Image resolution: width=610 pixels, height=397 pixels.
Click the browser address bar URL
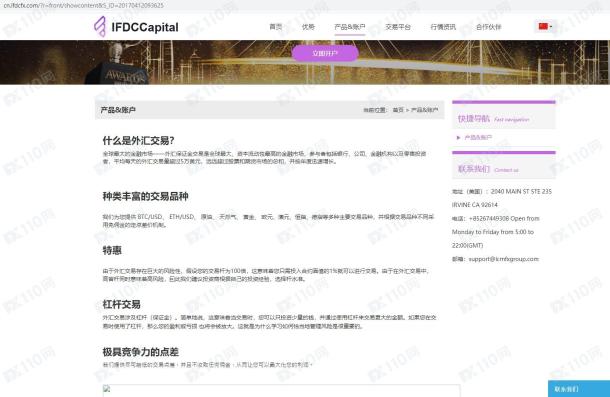[84, 5]
